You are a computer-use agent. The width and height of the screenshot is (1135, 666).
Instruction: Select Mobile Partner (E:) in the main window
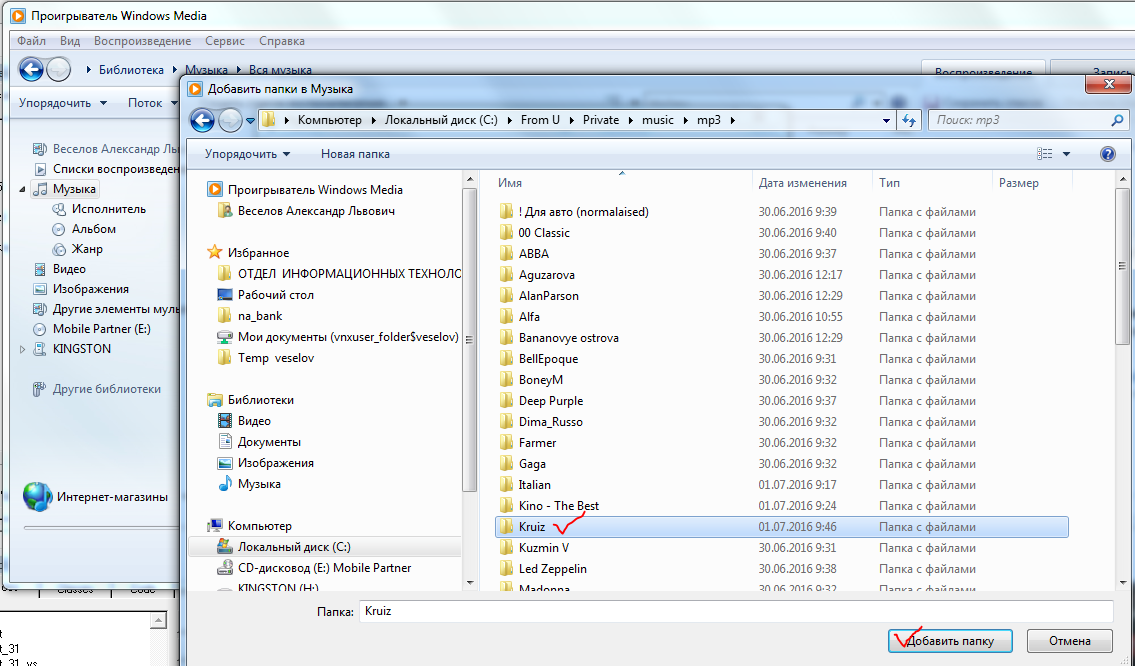(x=101, y=329)
